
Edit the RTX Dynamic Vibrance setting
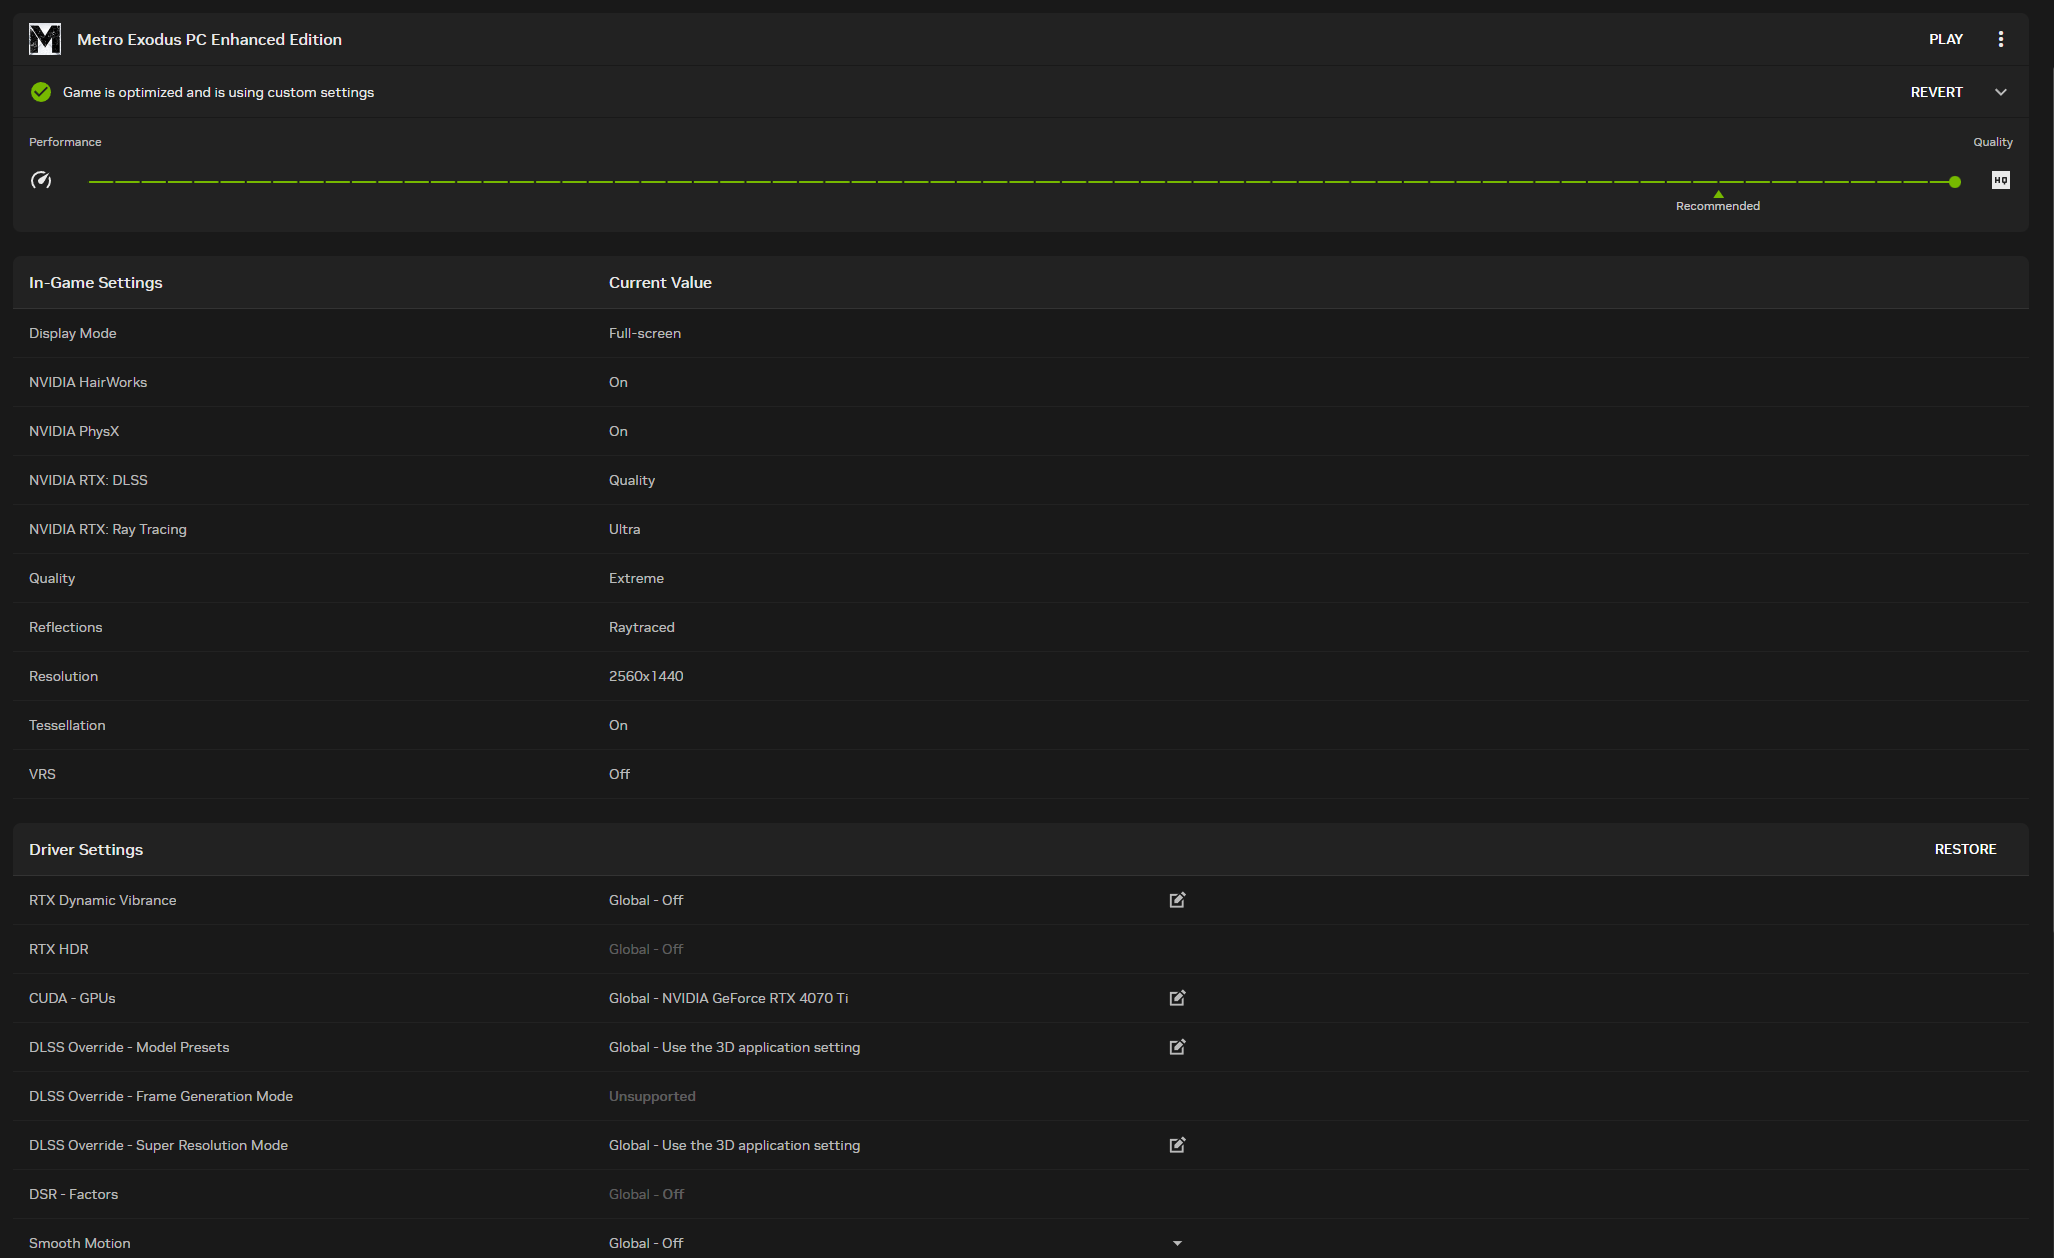[1177, 900]
